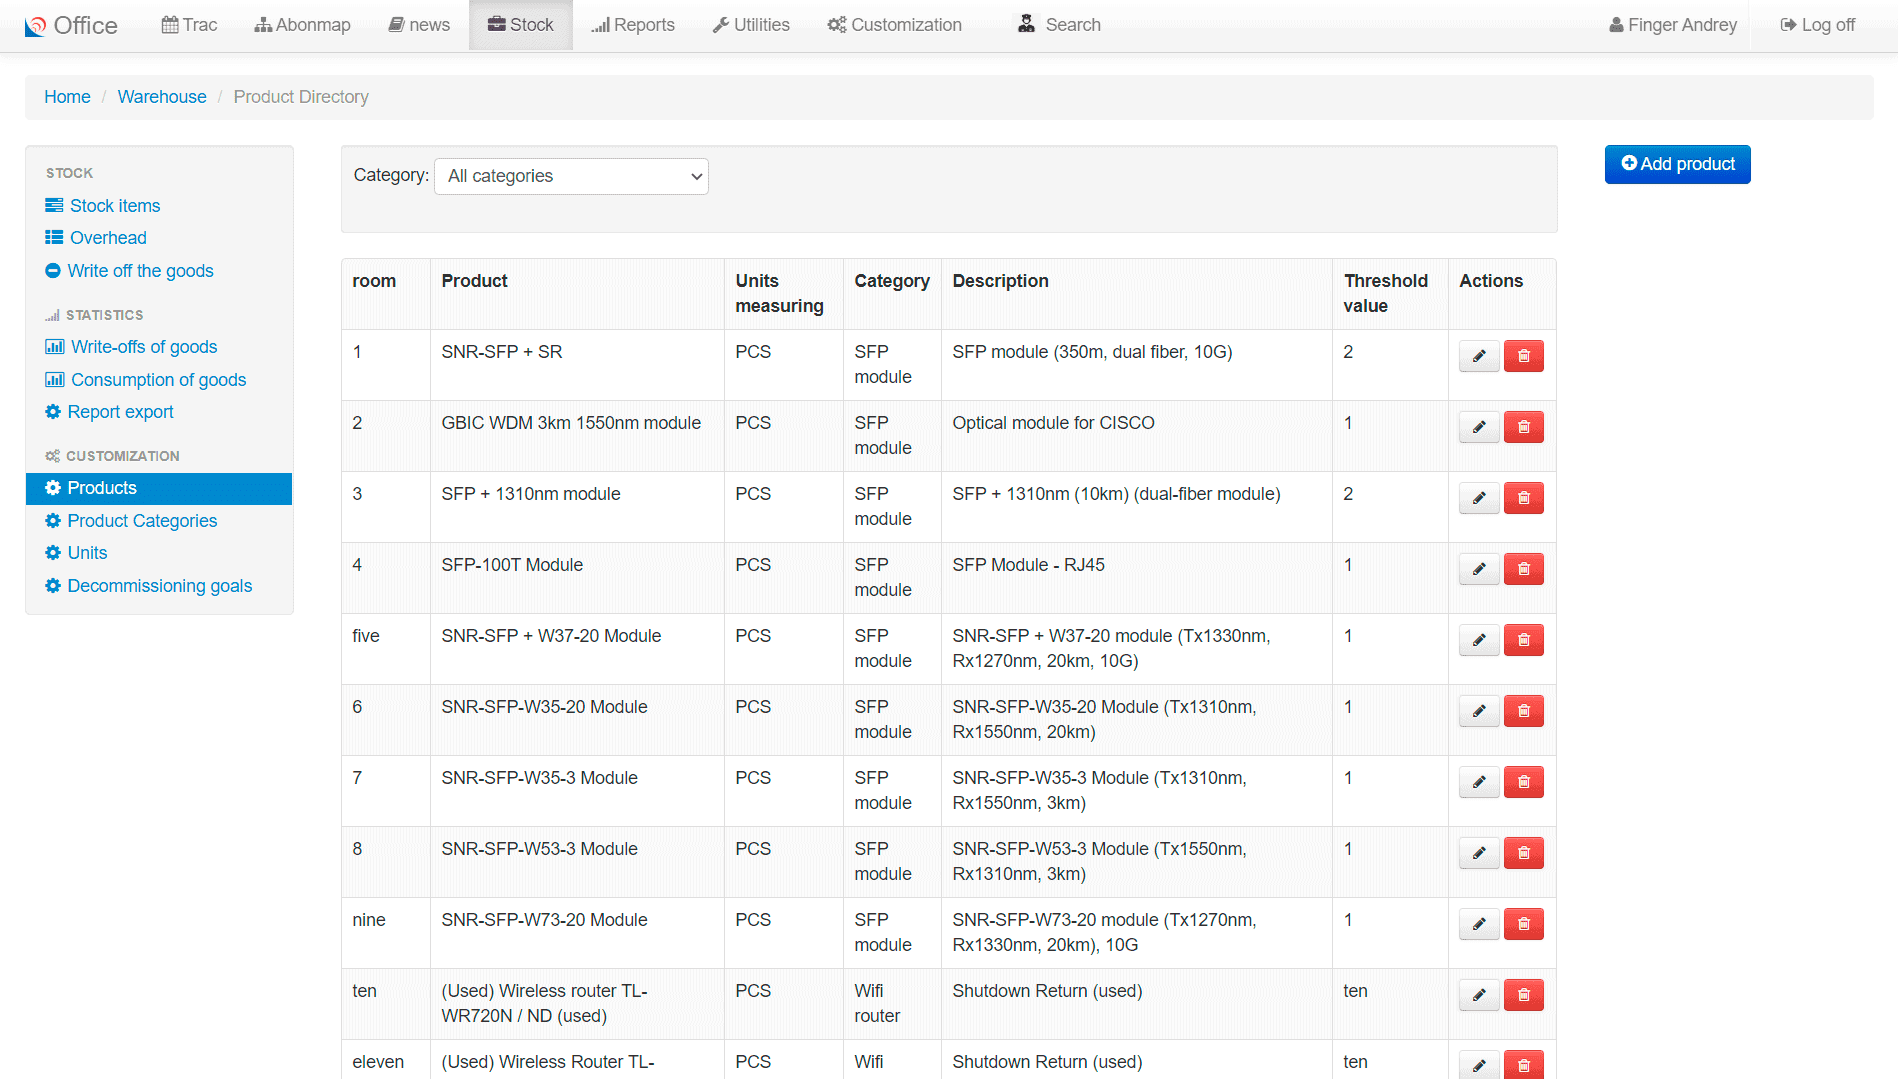This screenshot has height=1079, width=1898.
Task: Delete the SNR-SFP + W37-20 Module
Action: [x=1524, y=640]
